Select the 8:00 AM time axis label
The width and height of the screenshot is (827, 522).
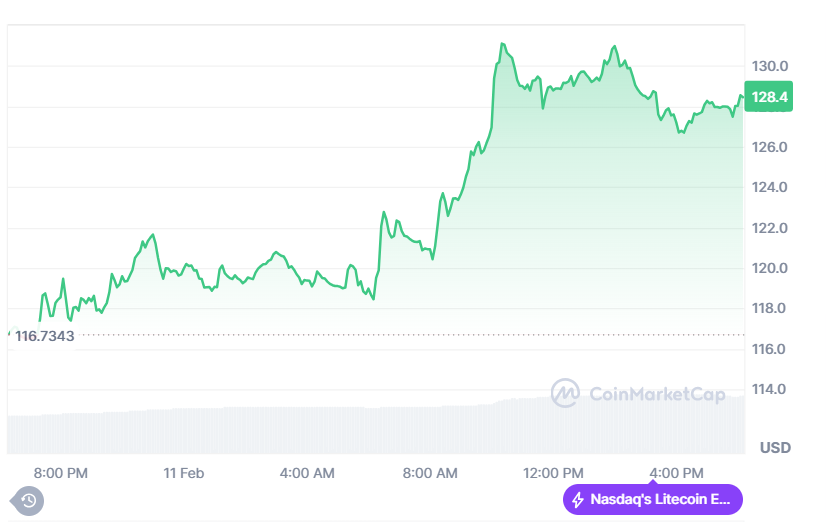[431, 473]
